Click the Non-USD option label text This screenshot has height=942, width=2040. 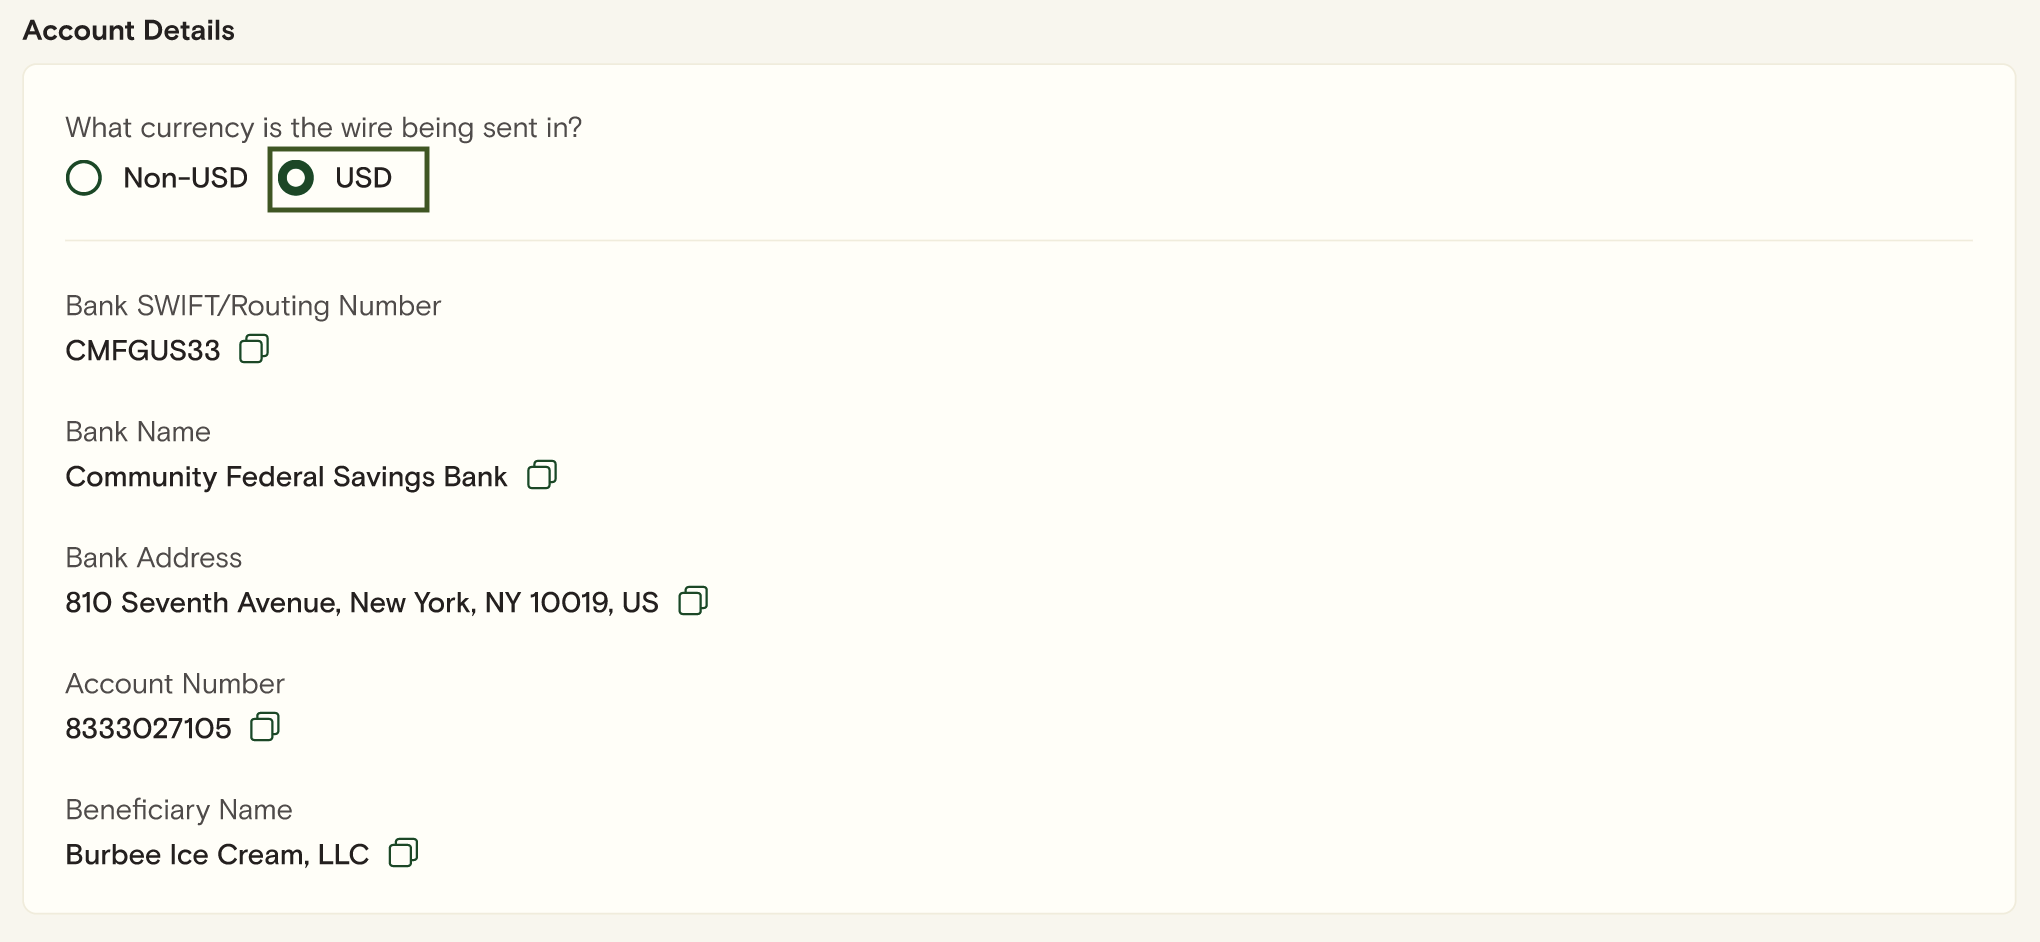point(185,178)
